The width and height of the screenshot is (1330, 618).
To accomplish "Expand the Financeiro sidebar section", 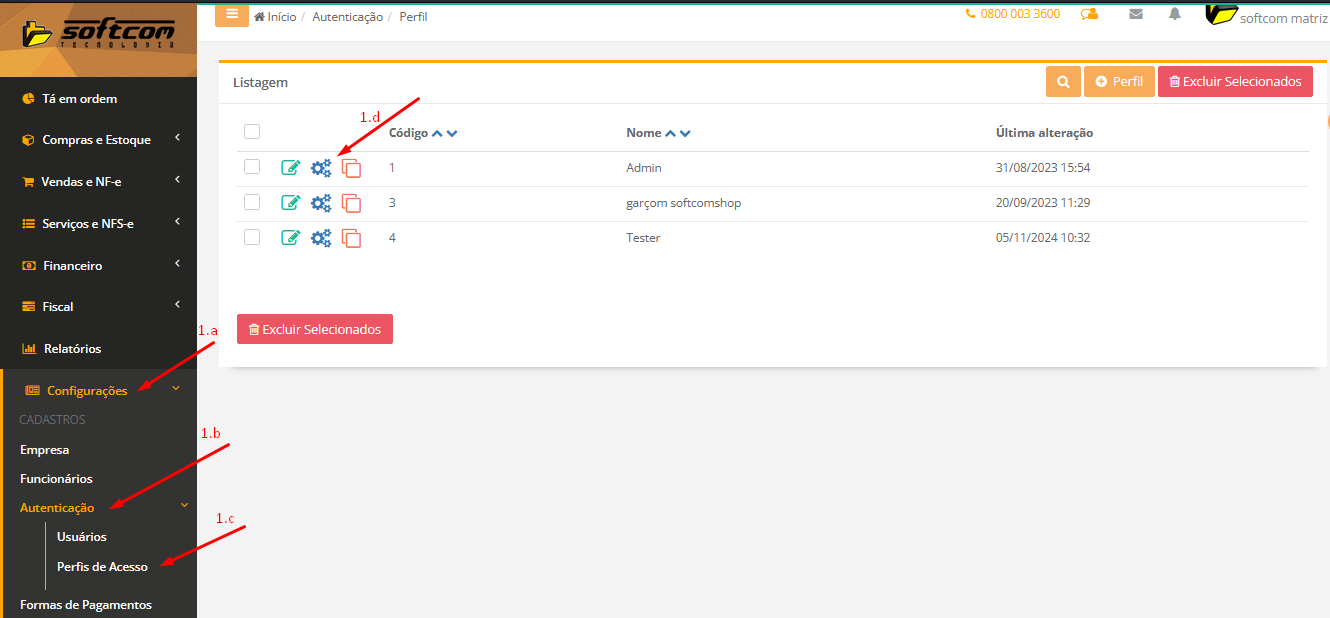I will tap(73, 266).
